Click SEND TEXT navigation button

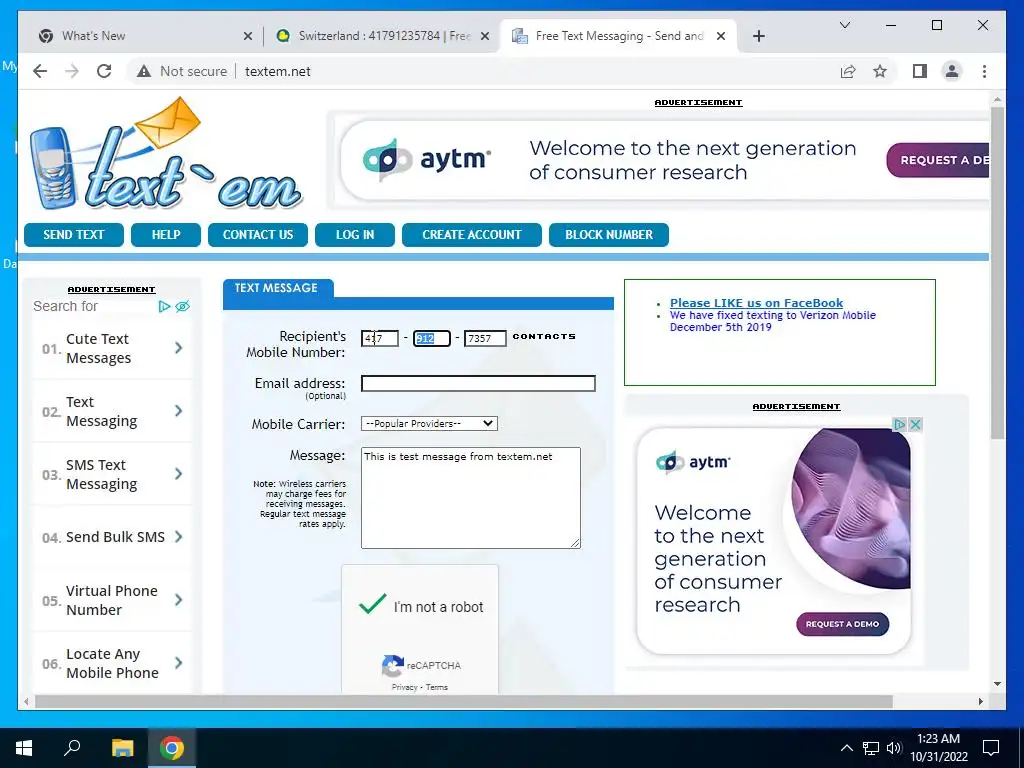(x=74, y=234)
